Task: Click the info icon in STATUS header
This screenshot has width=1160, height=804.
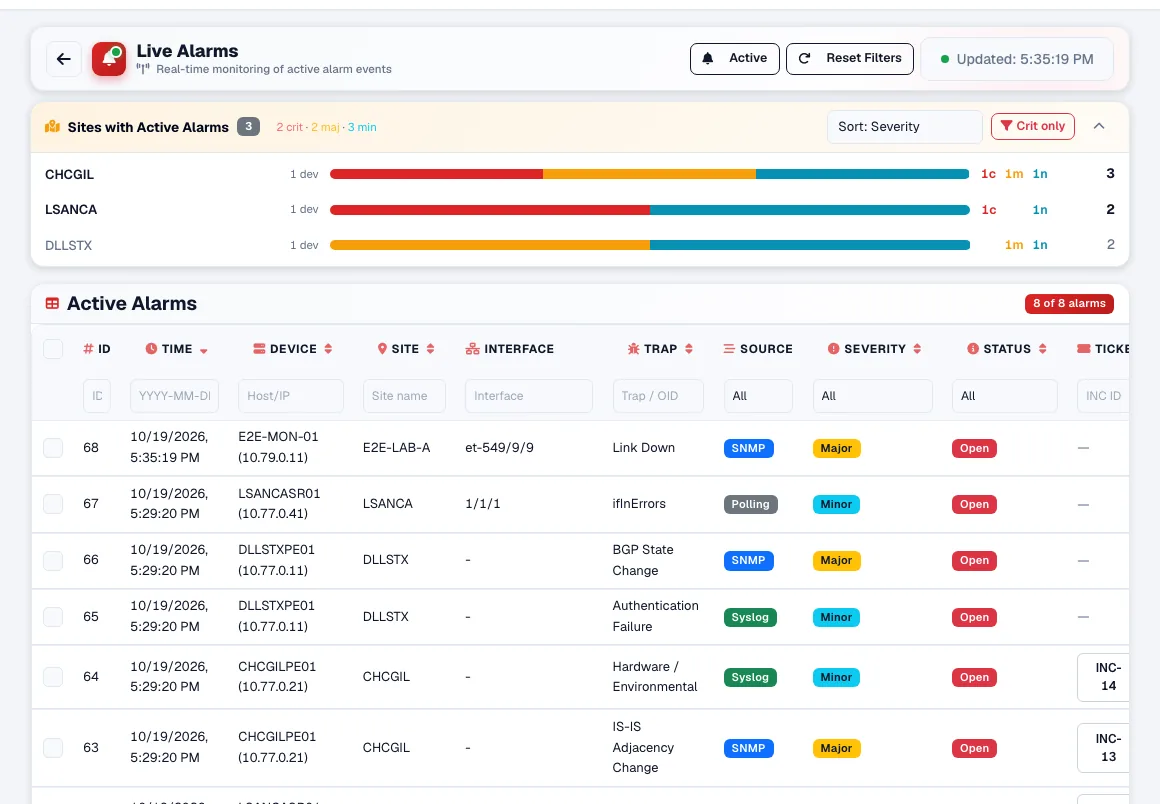Action: tap(973, 348)
